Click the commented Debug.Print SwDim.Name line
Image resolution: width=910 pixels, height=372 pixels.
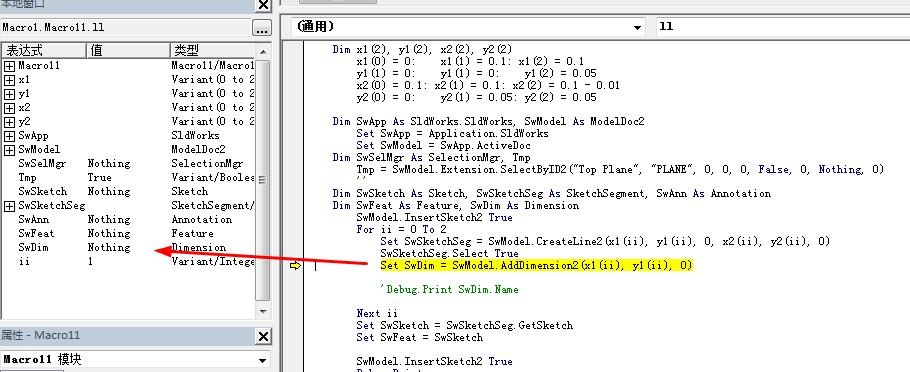(x=449, y=289)
